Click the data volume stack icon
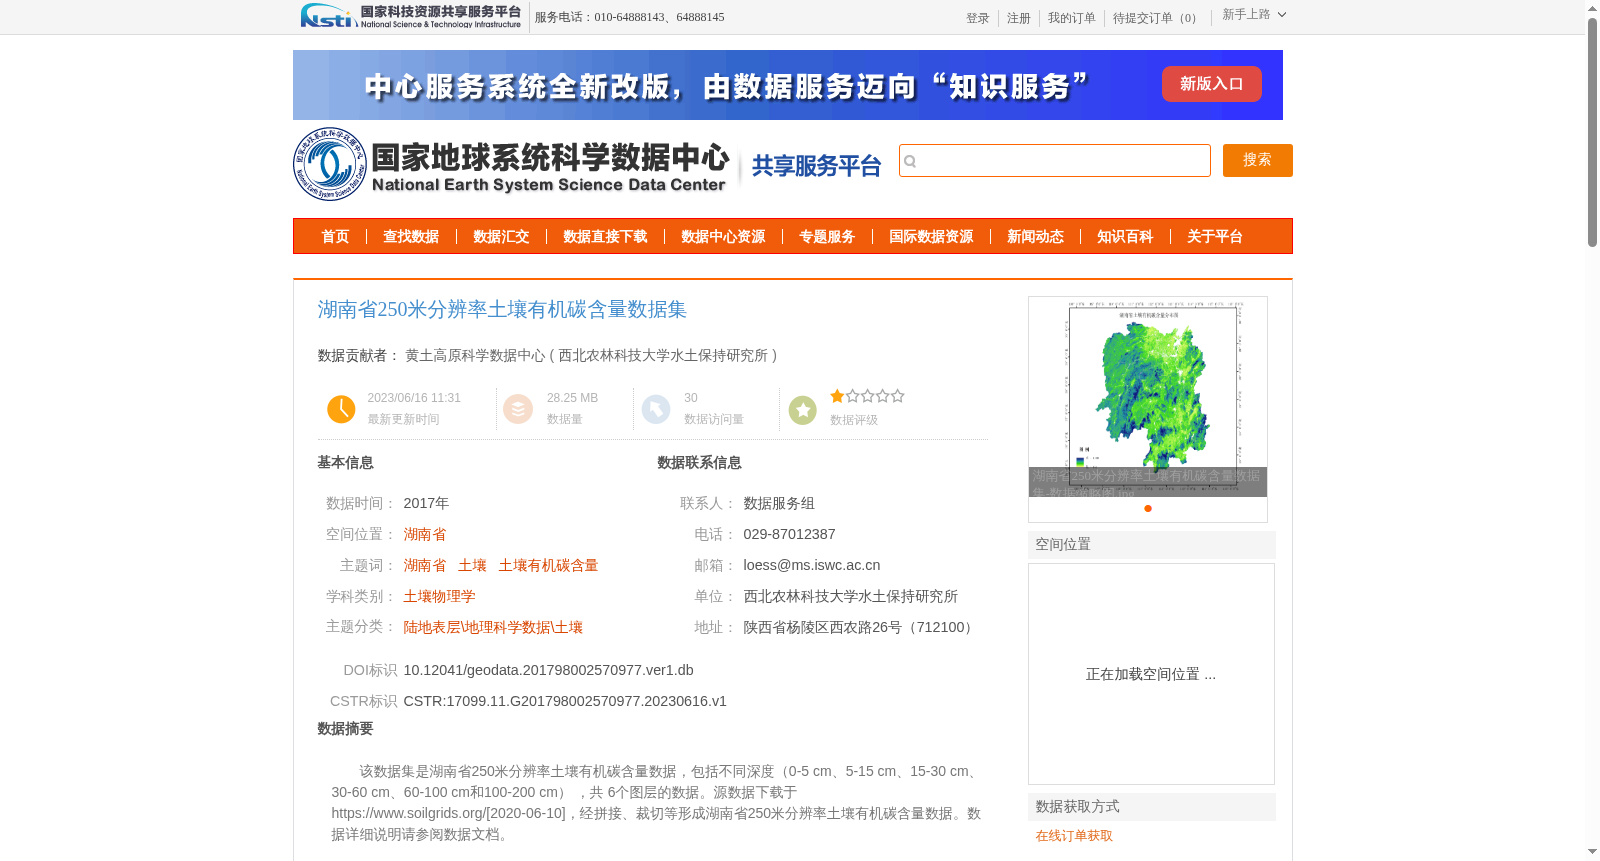This screenshot has width=1600, height=861. pos(518,409)
